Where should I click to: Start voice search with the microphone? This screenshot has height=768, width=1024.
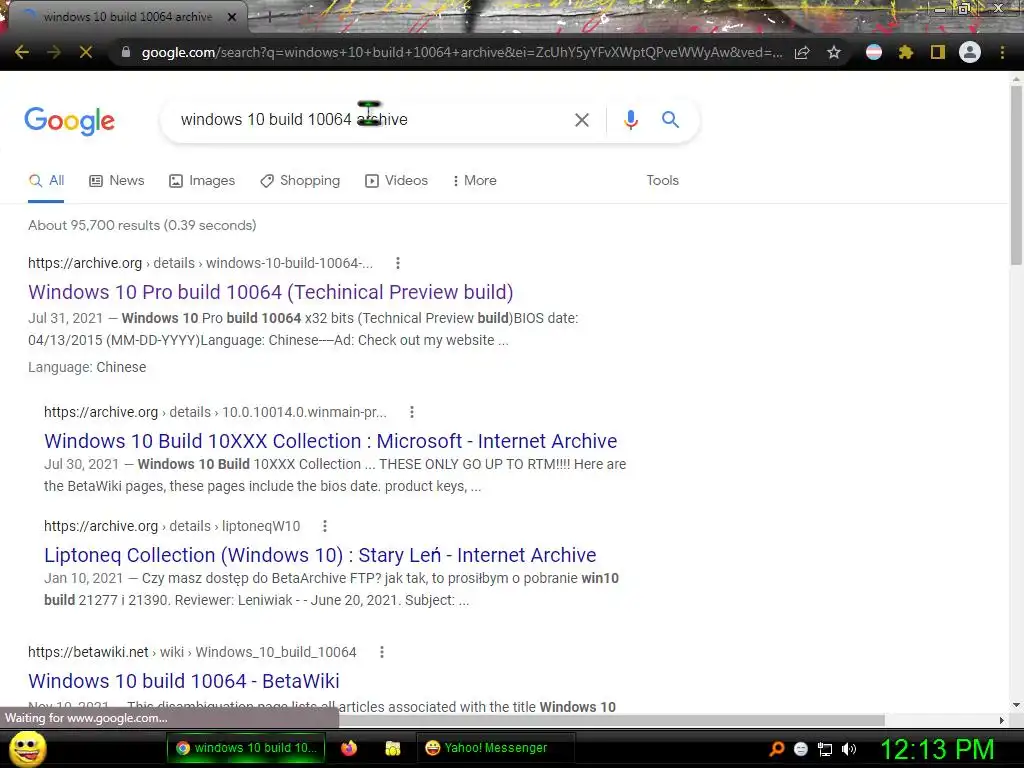click(x=631, y=120)
